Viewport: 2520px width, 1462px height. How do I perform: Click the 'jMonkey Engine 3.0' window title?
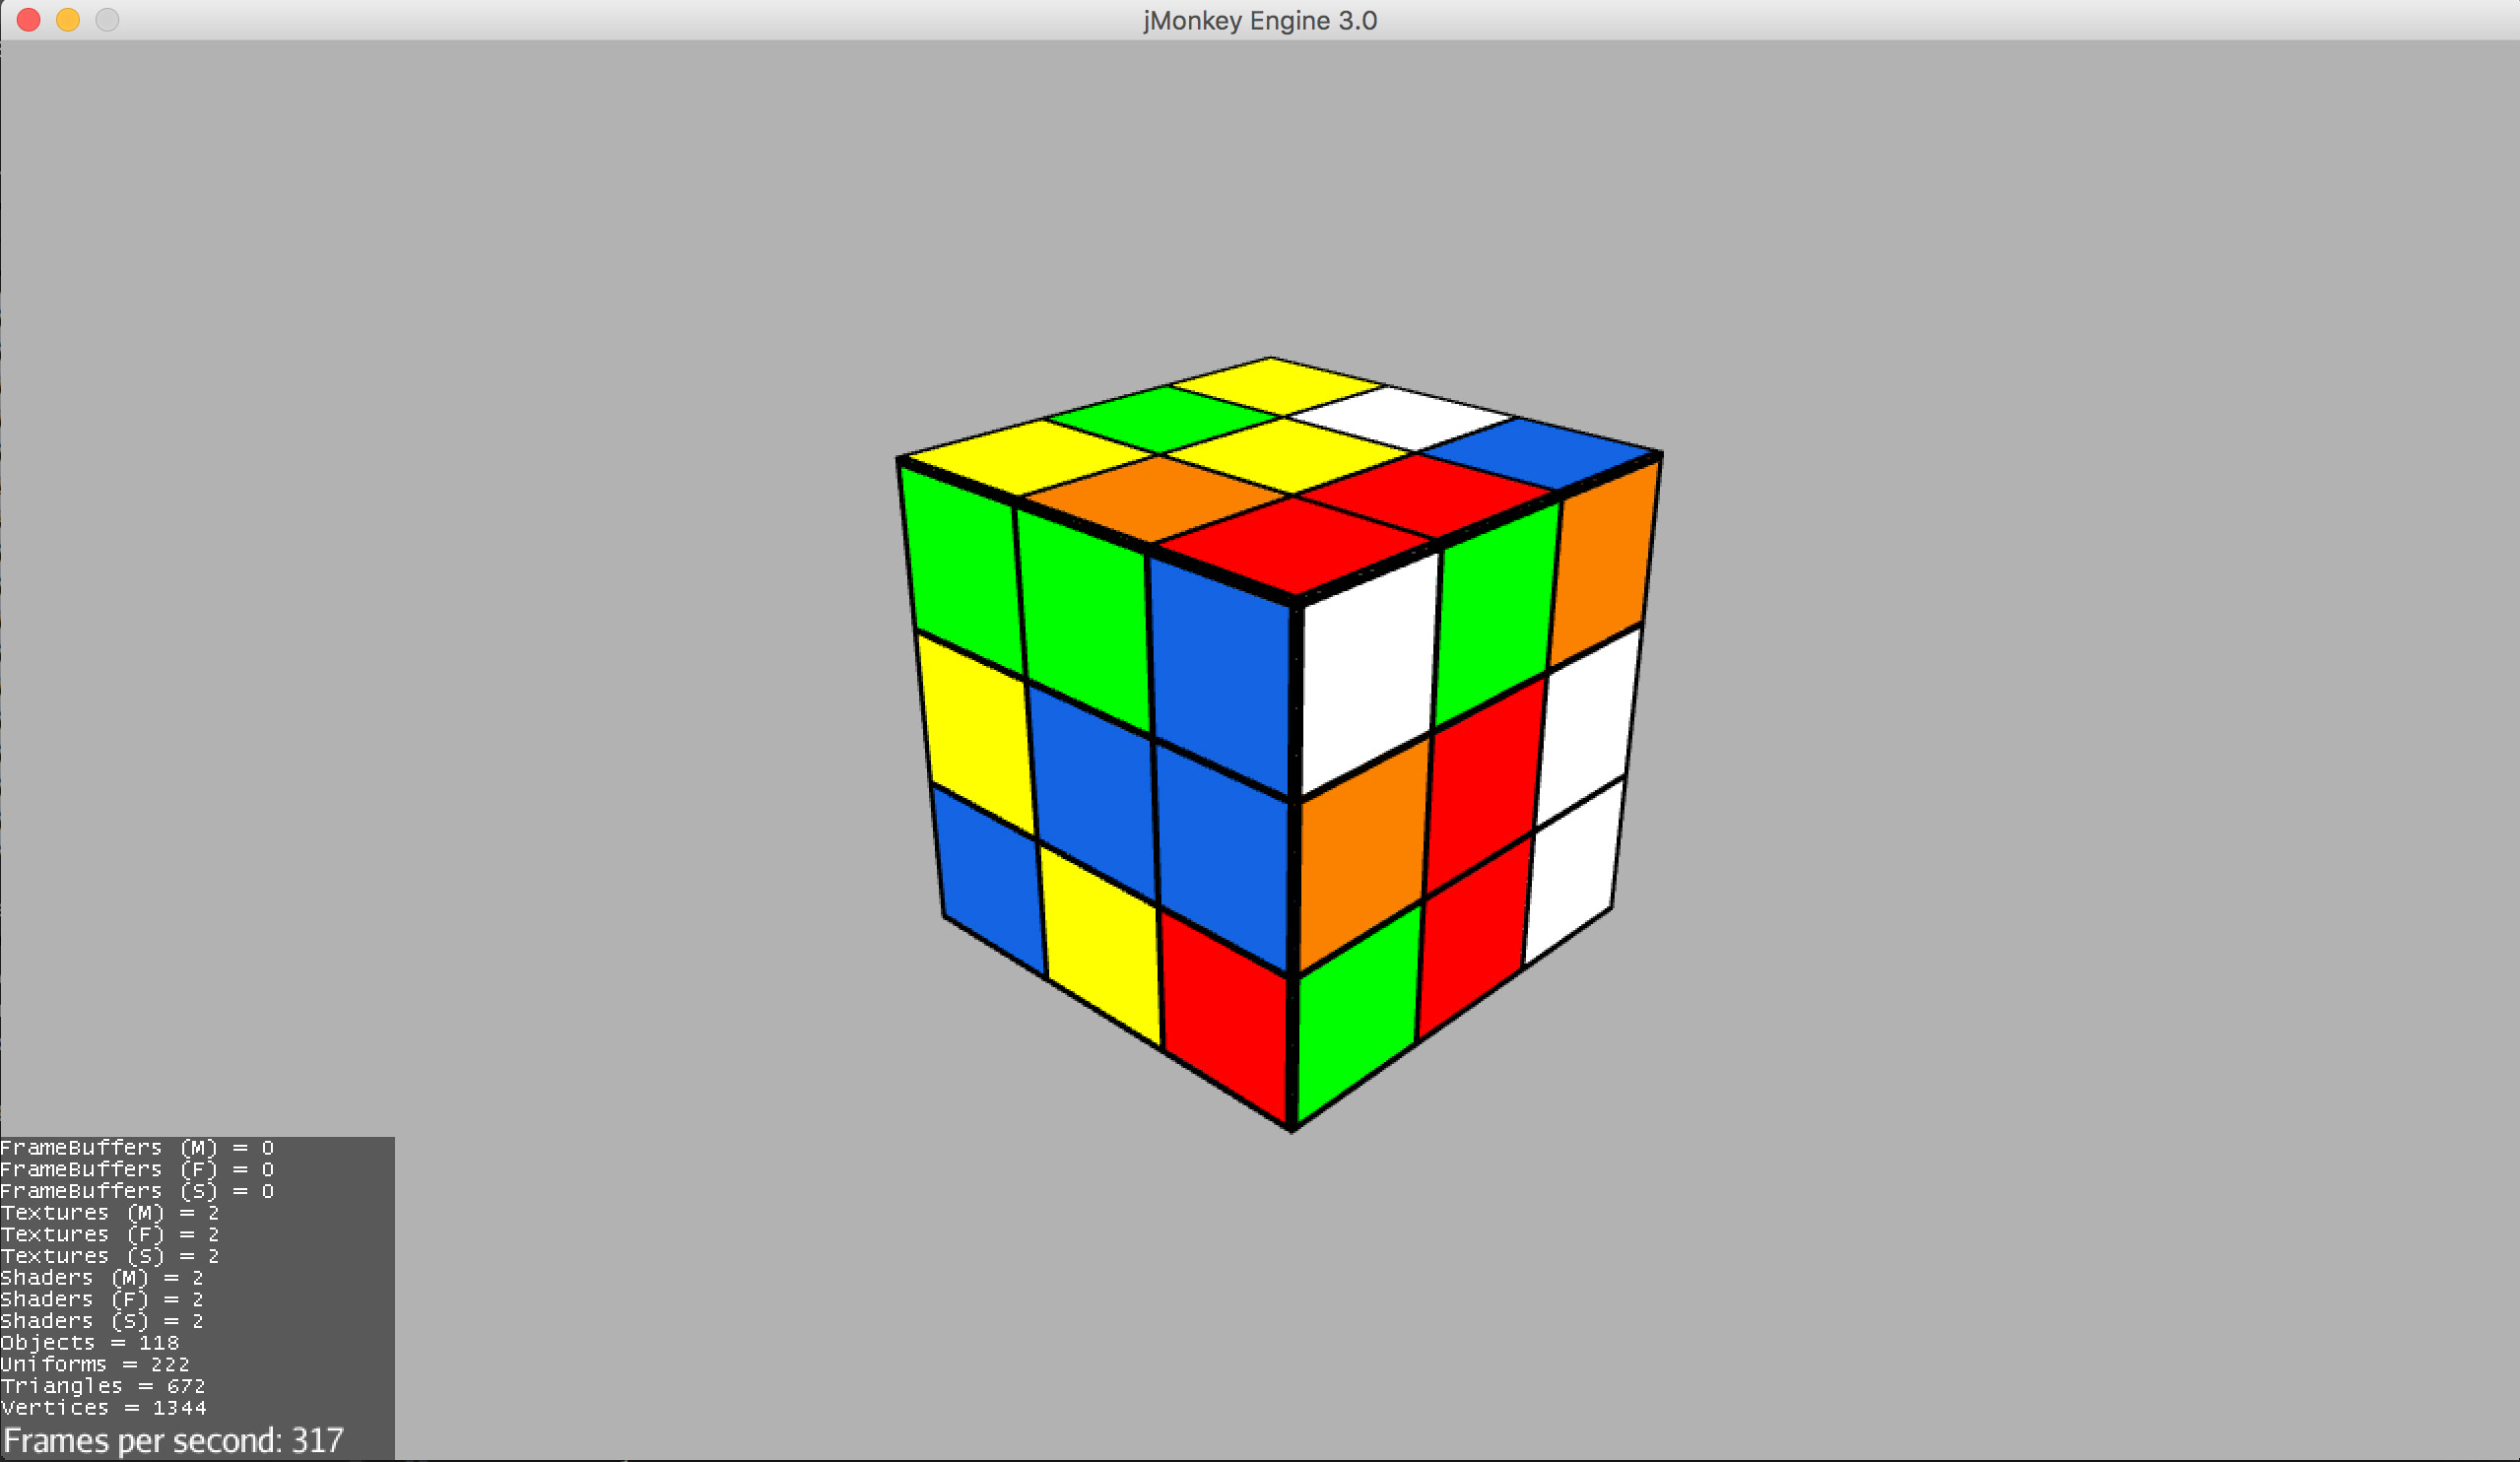(1260, 21)
